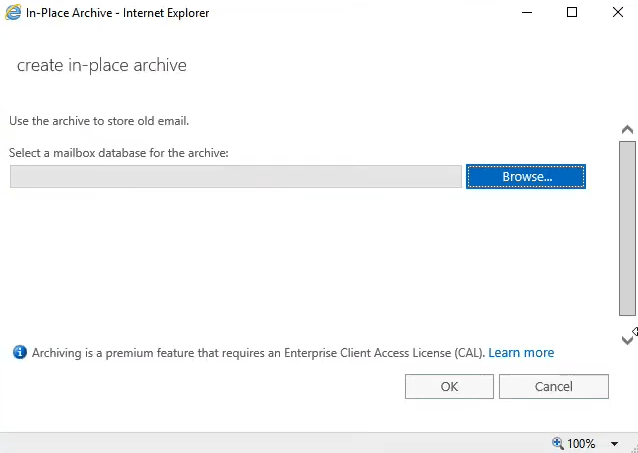Click the window title bar text
638x453 pixels.
click(117, 13)
